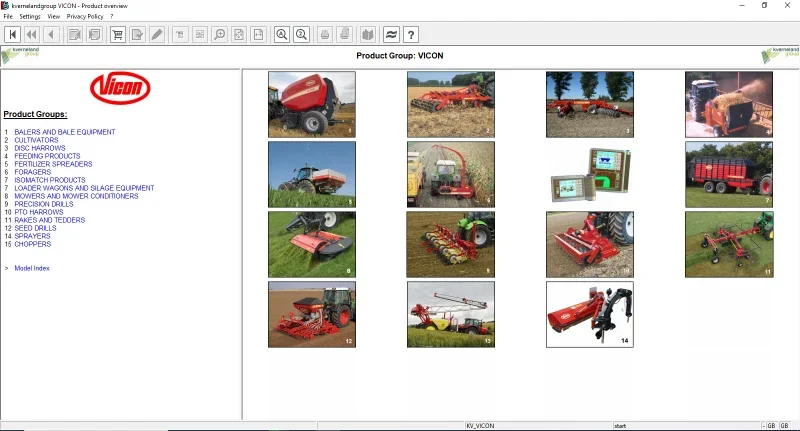Click the top-right Kverneland group logo
Image resolution: width=800 pixels, height=431 pixels.
point(780,55)
